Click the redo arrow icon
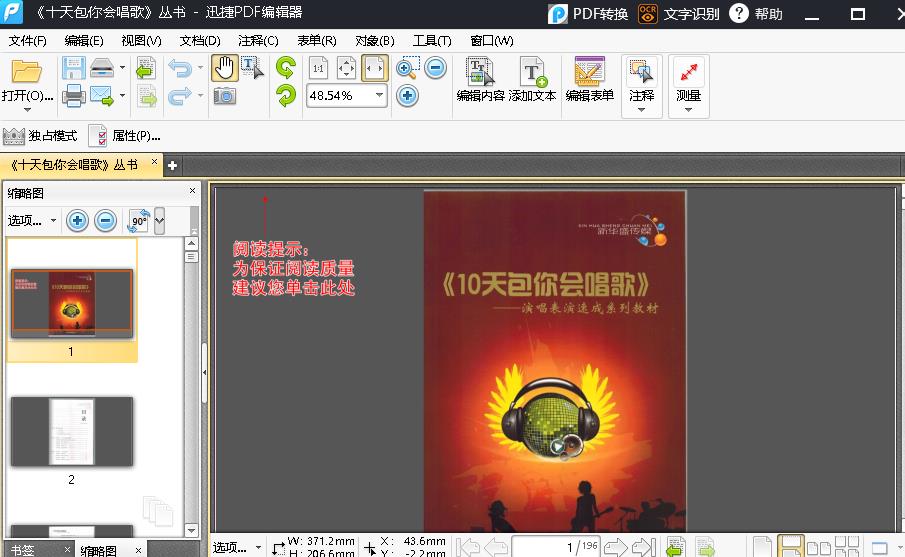905x557 pixels. click(179, 95)
